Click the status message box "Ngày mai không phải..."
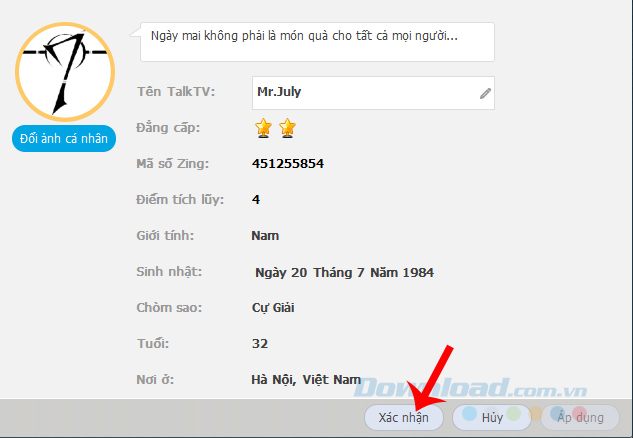This screenshot has height=438, width=633. 317,42
